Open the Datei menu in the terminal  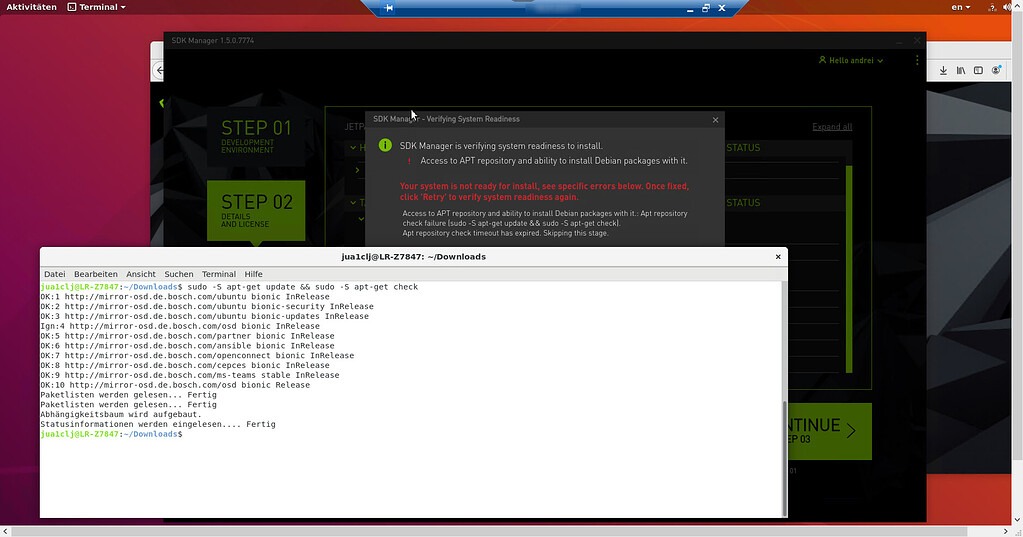55,274
